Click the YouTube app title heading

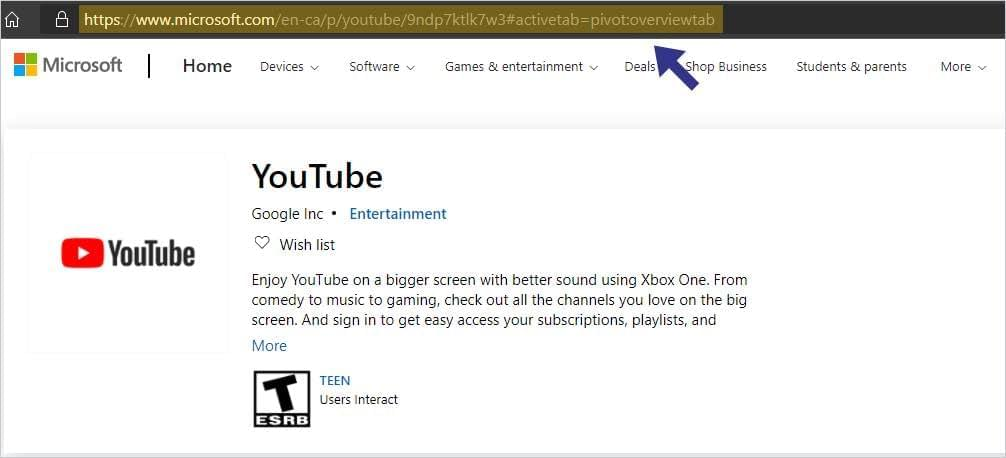point(317,176)
